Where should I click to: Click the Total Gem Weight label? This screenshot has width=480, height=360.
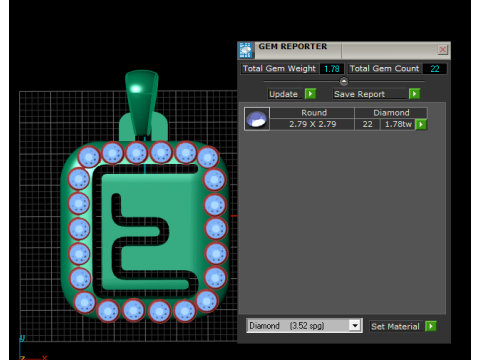pyautogui.click(x=279, y=69)
